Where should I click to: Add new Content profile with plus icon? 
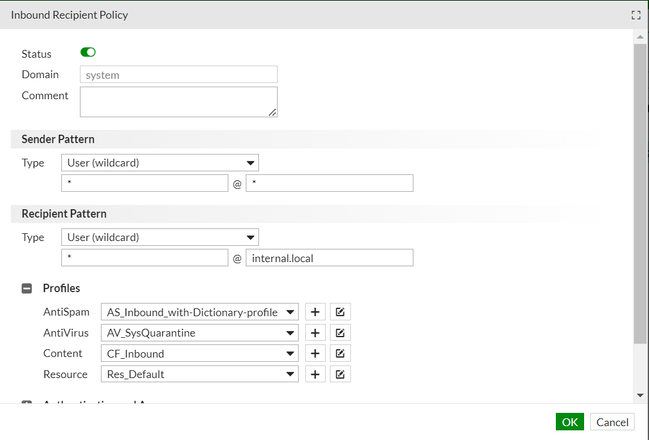click(x=315, y=353)
